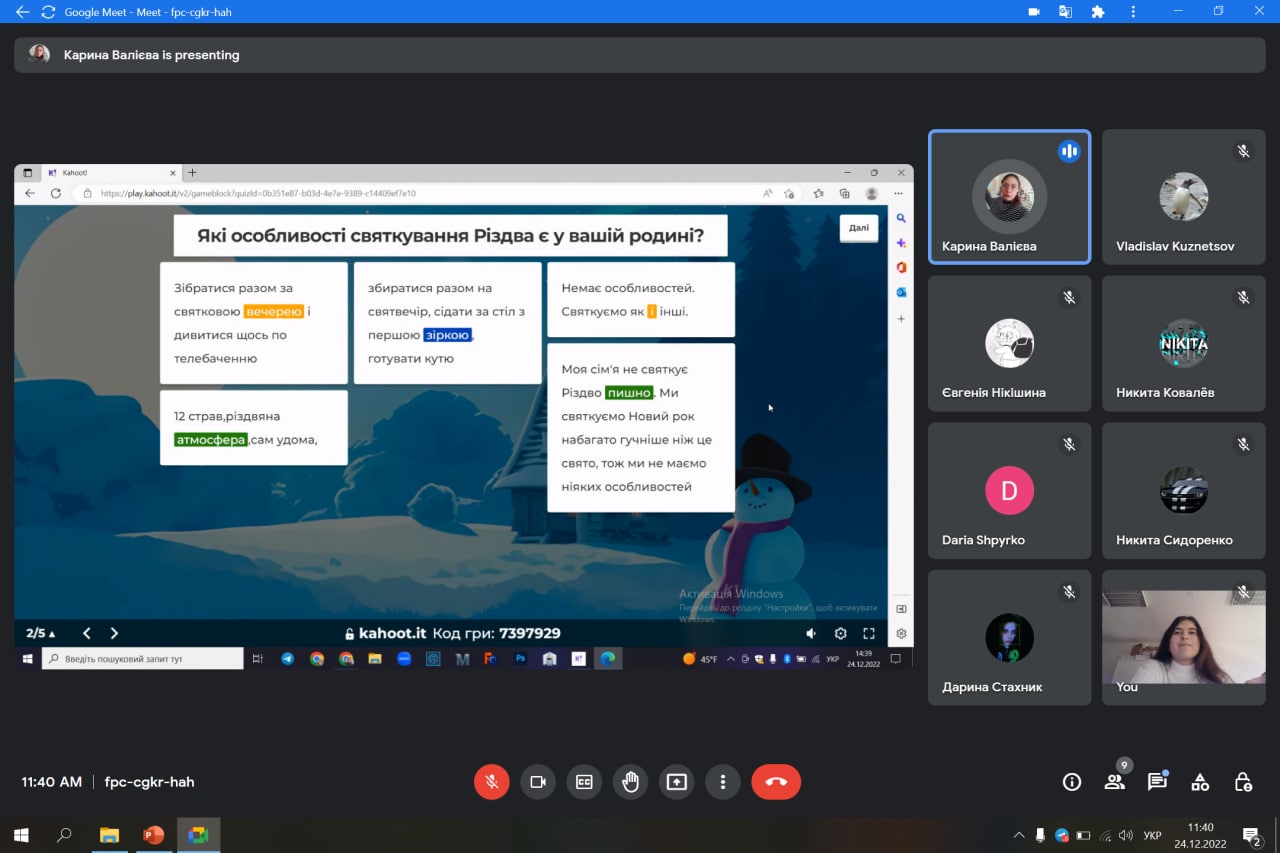Image resolution: width=1280 pixels, height=853 pixels.
Task: Switch the УКР keyboard language indicator
Action: (x=1152, y=835)
